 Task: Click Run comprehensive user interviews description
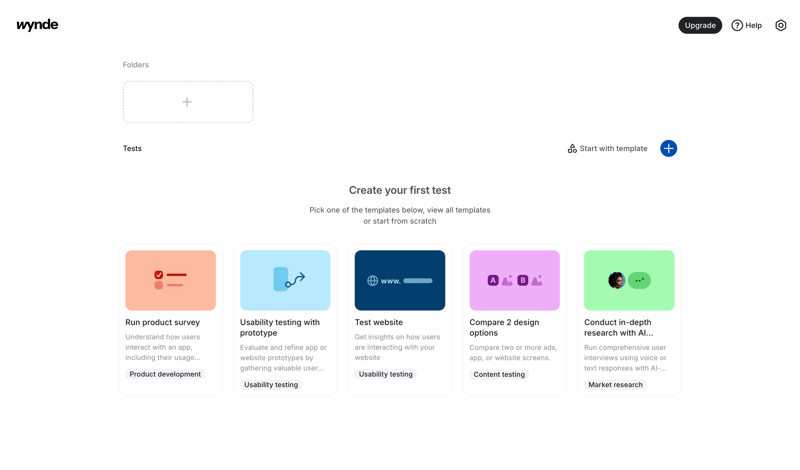(x=626, y=358)
